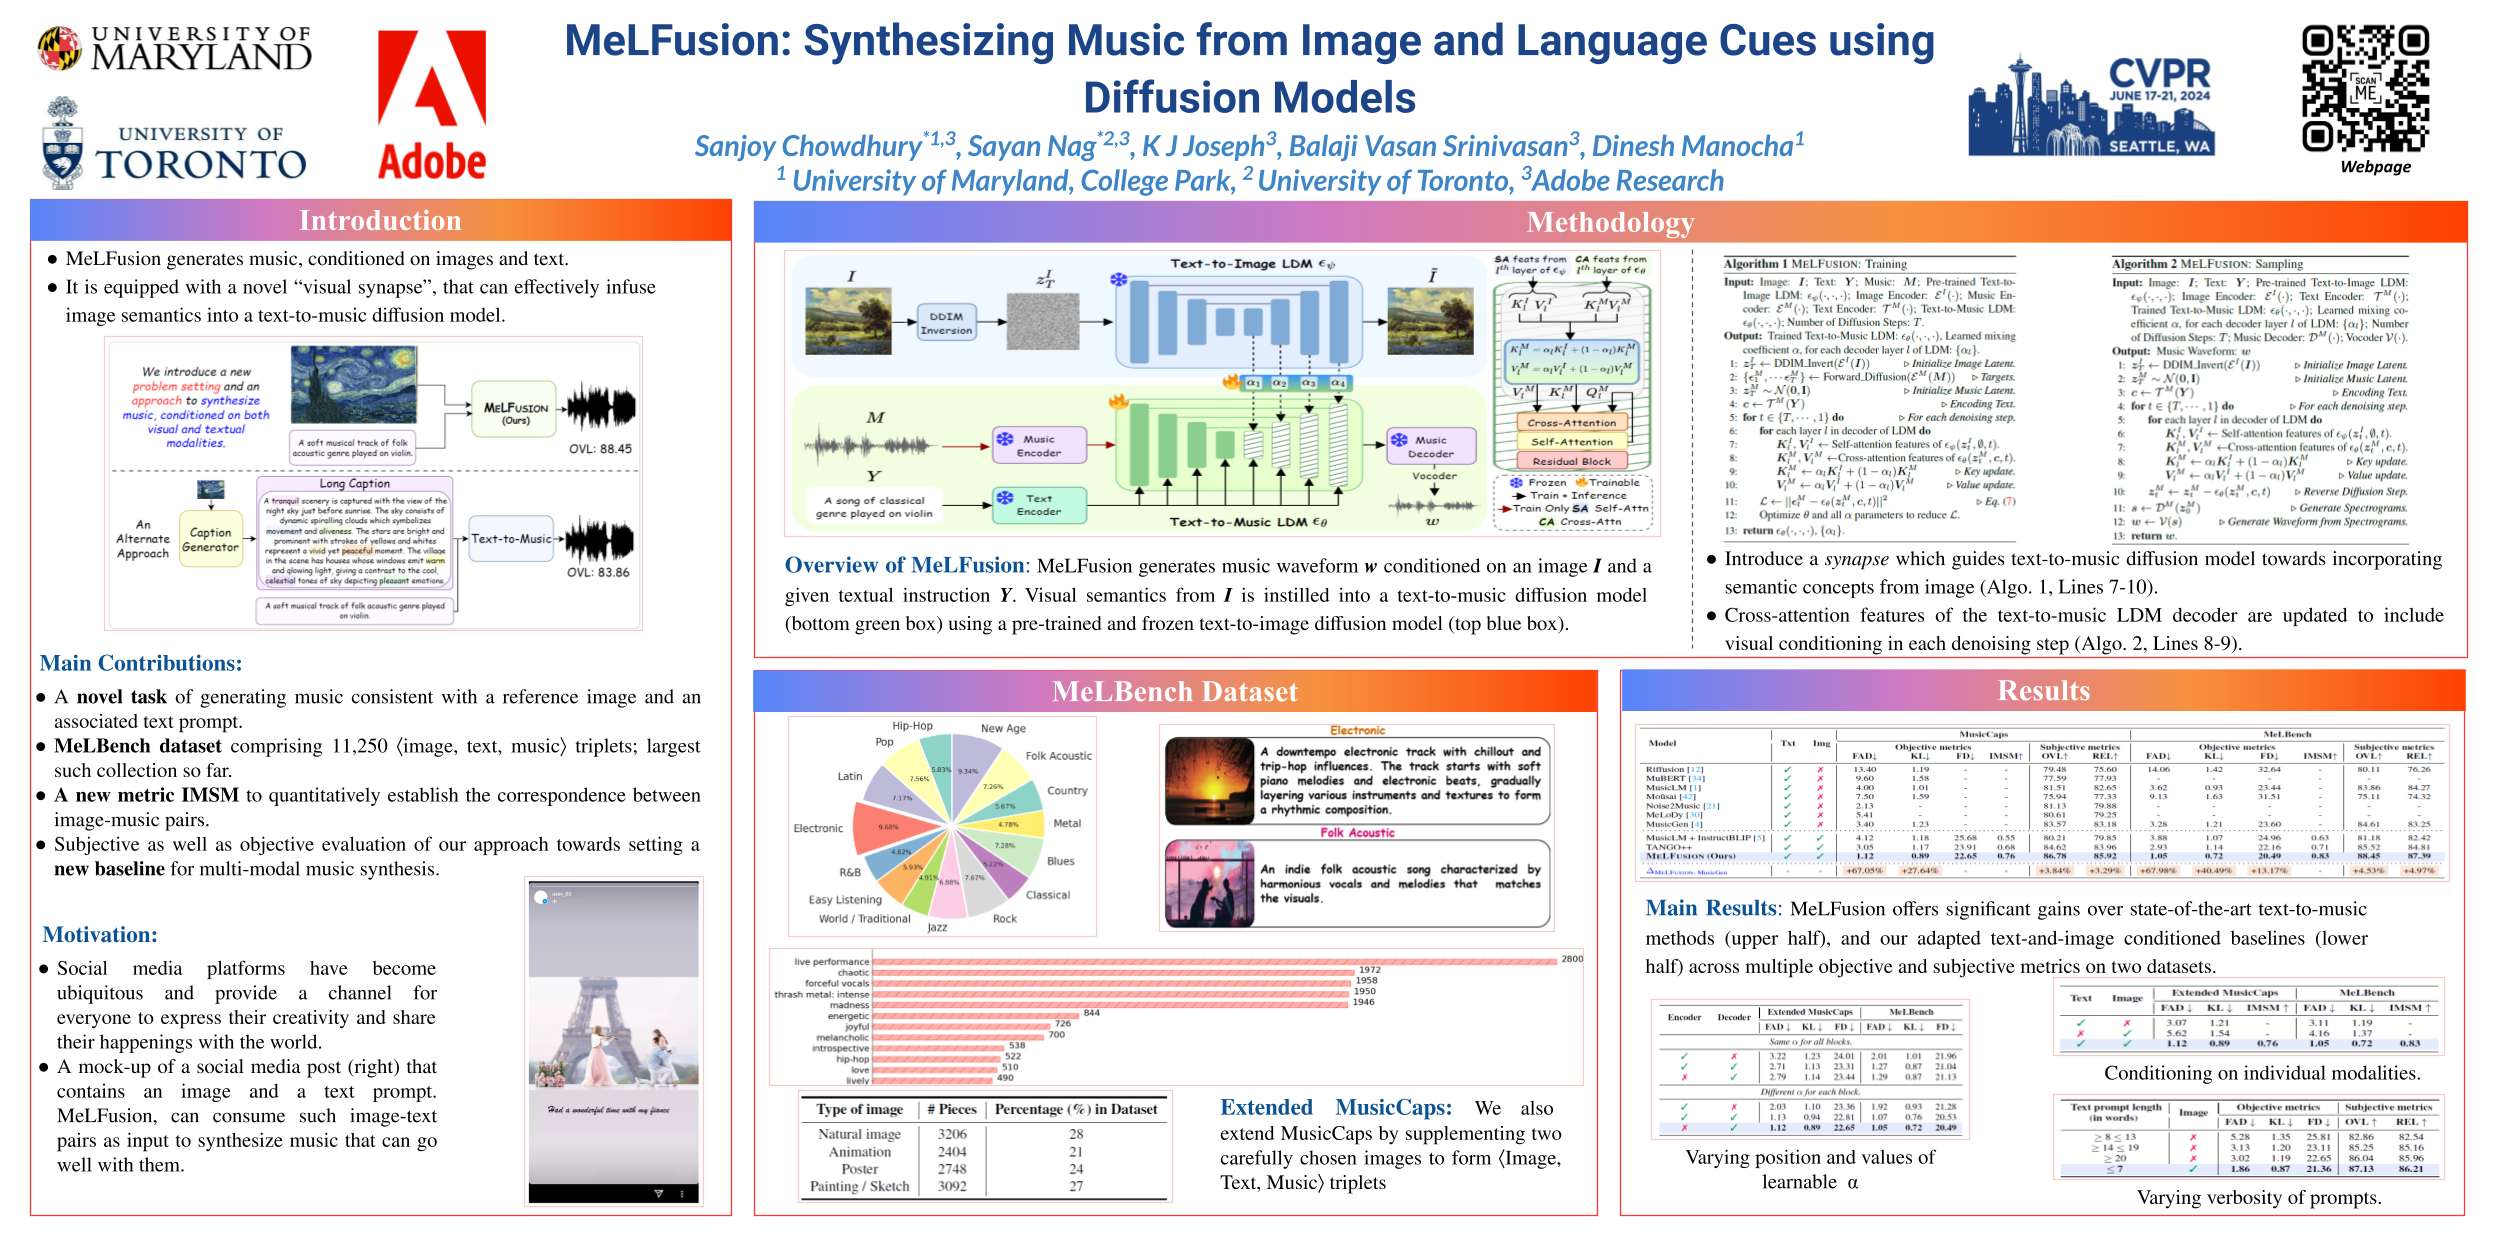Click the Webpage QR code
The height and width of the screenshot is (1234, 2500).
[x=2364, y=88]
